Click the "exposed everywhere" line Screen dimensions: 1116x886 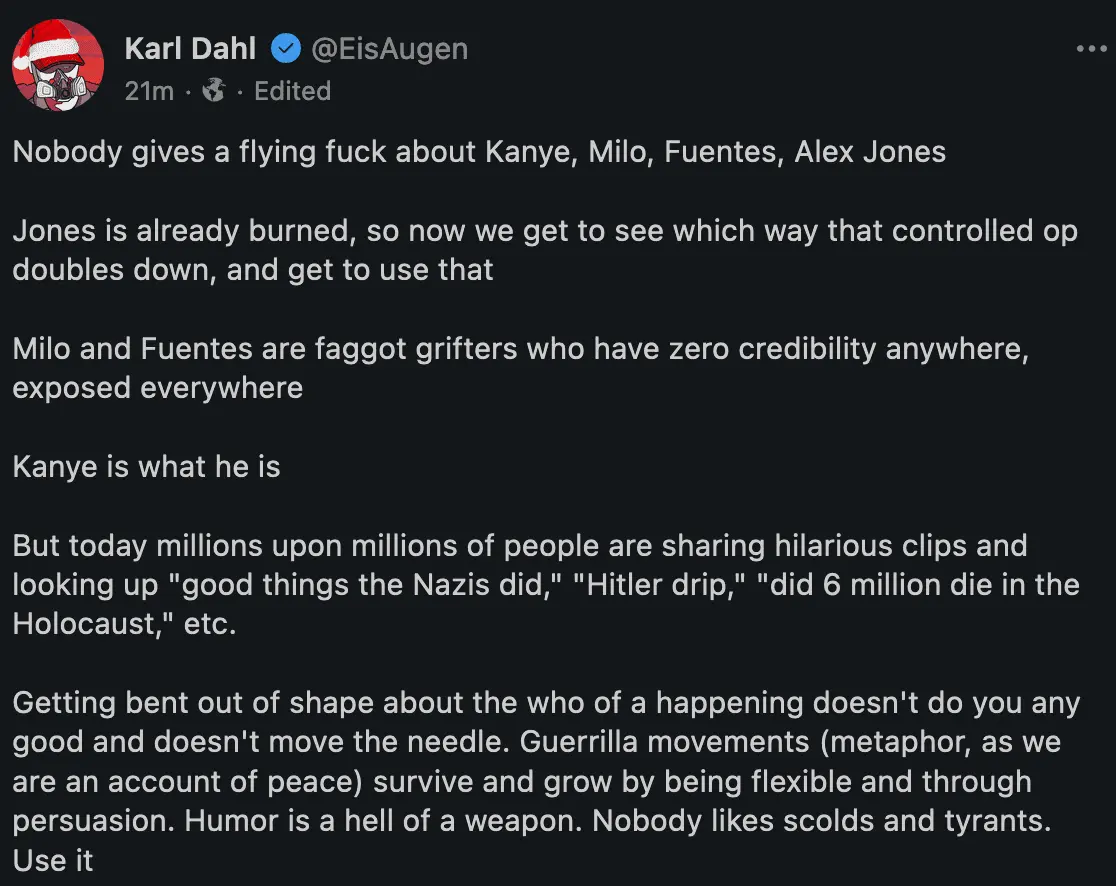point(158,388)
